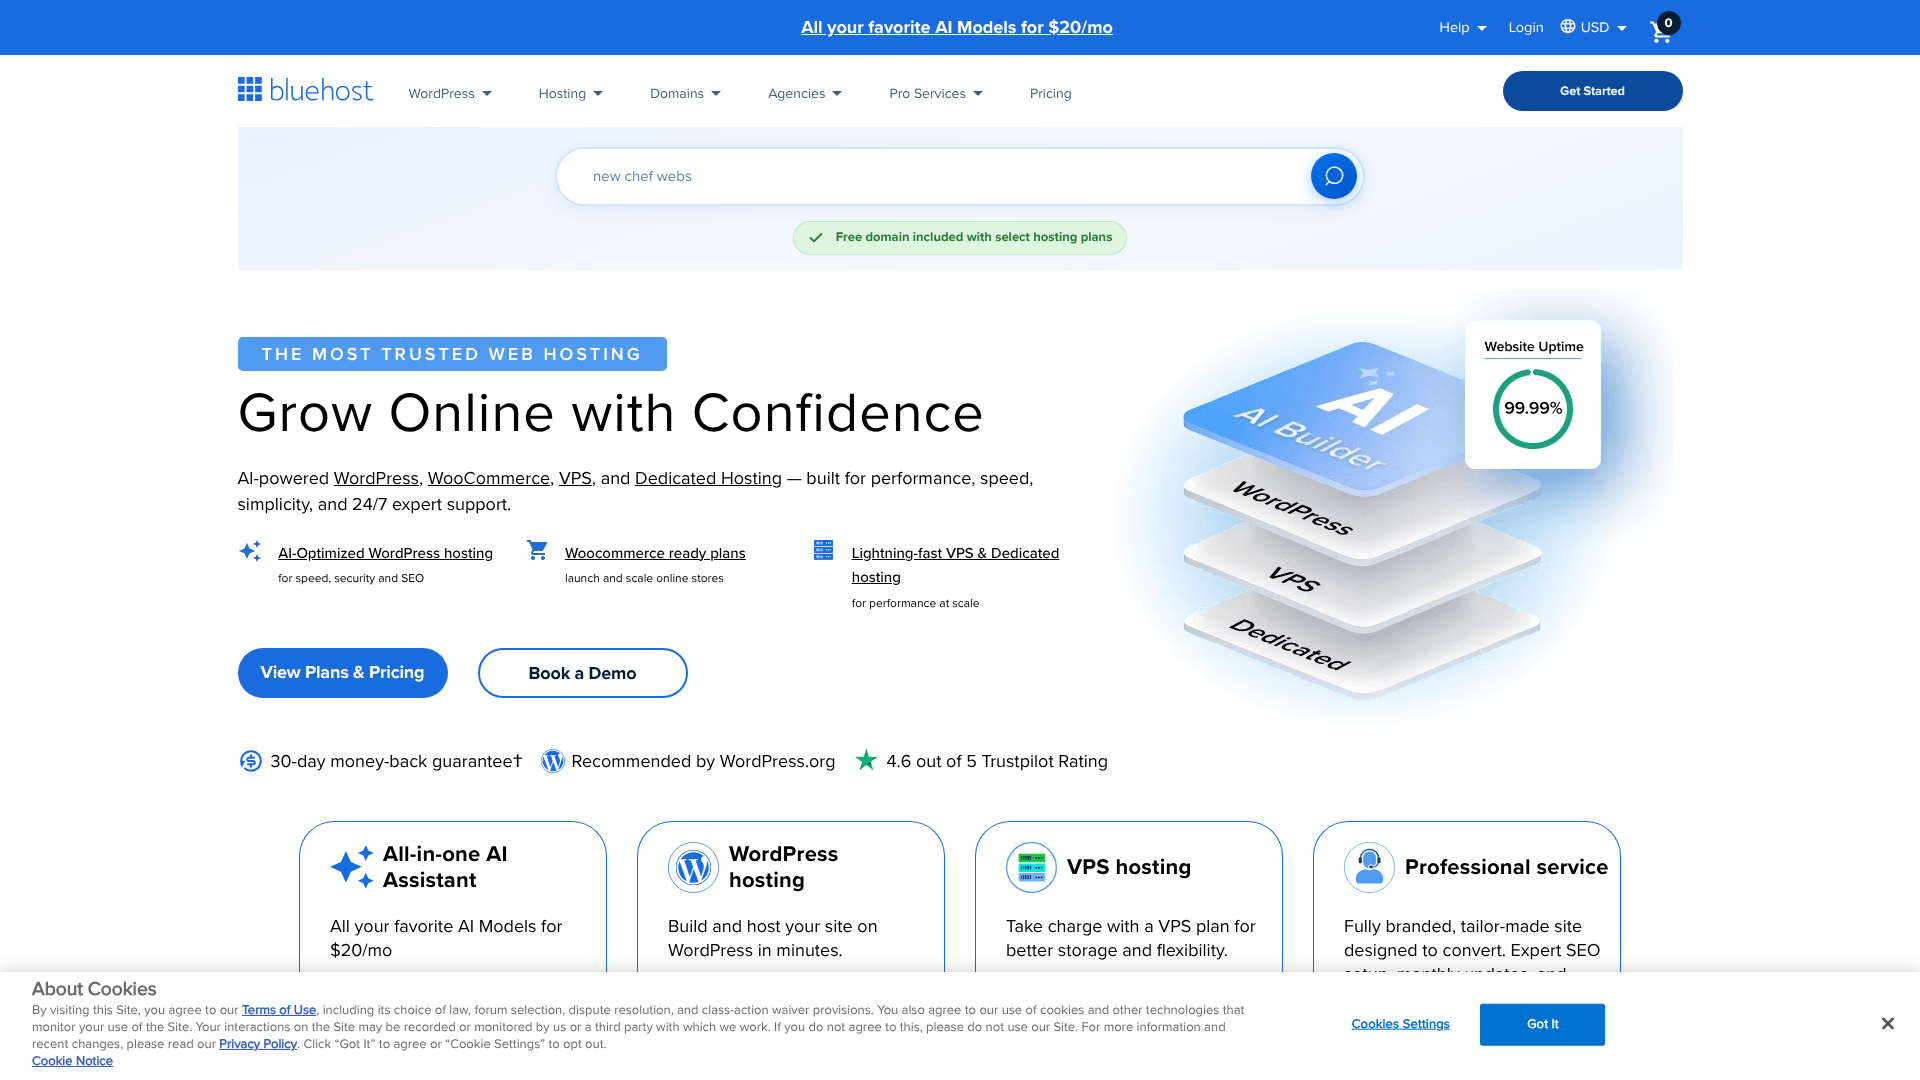Open the Privacy Policy link
Image resolution: width=1920 pixels, height=1080 pixels.
pyautogui.click(x=257, y=1043)
